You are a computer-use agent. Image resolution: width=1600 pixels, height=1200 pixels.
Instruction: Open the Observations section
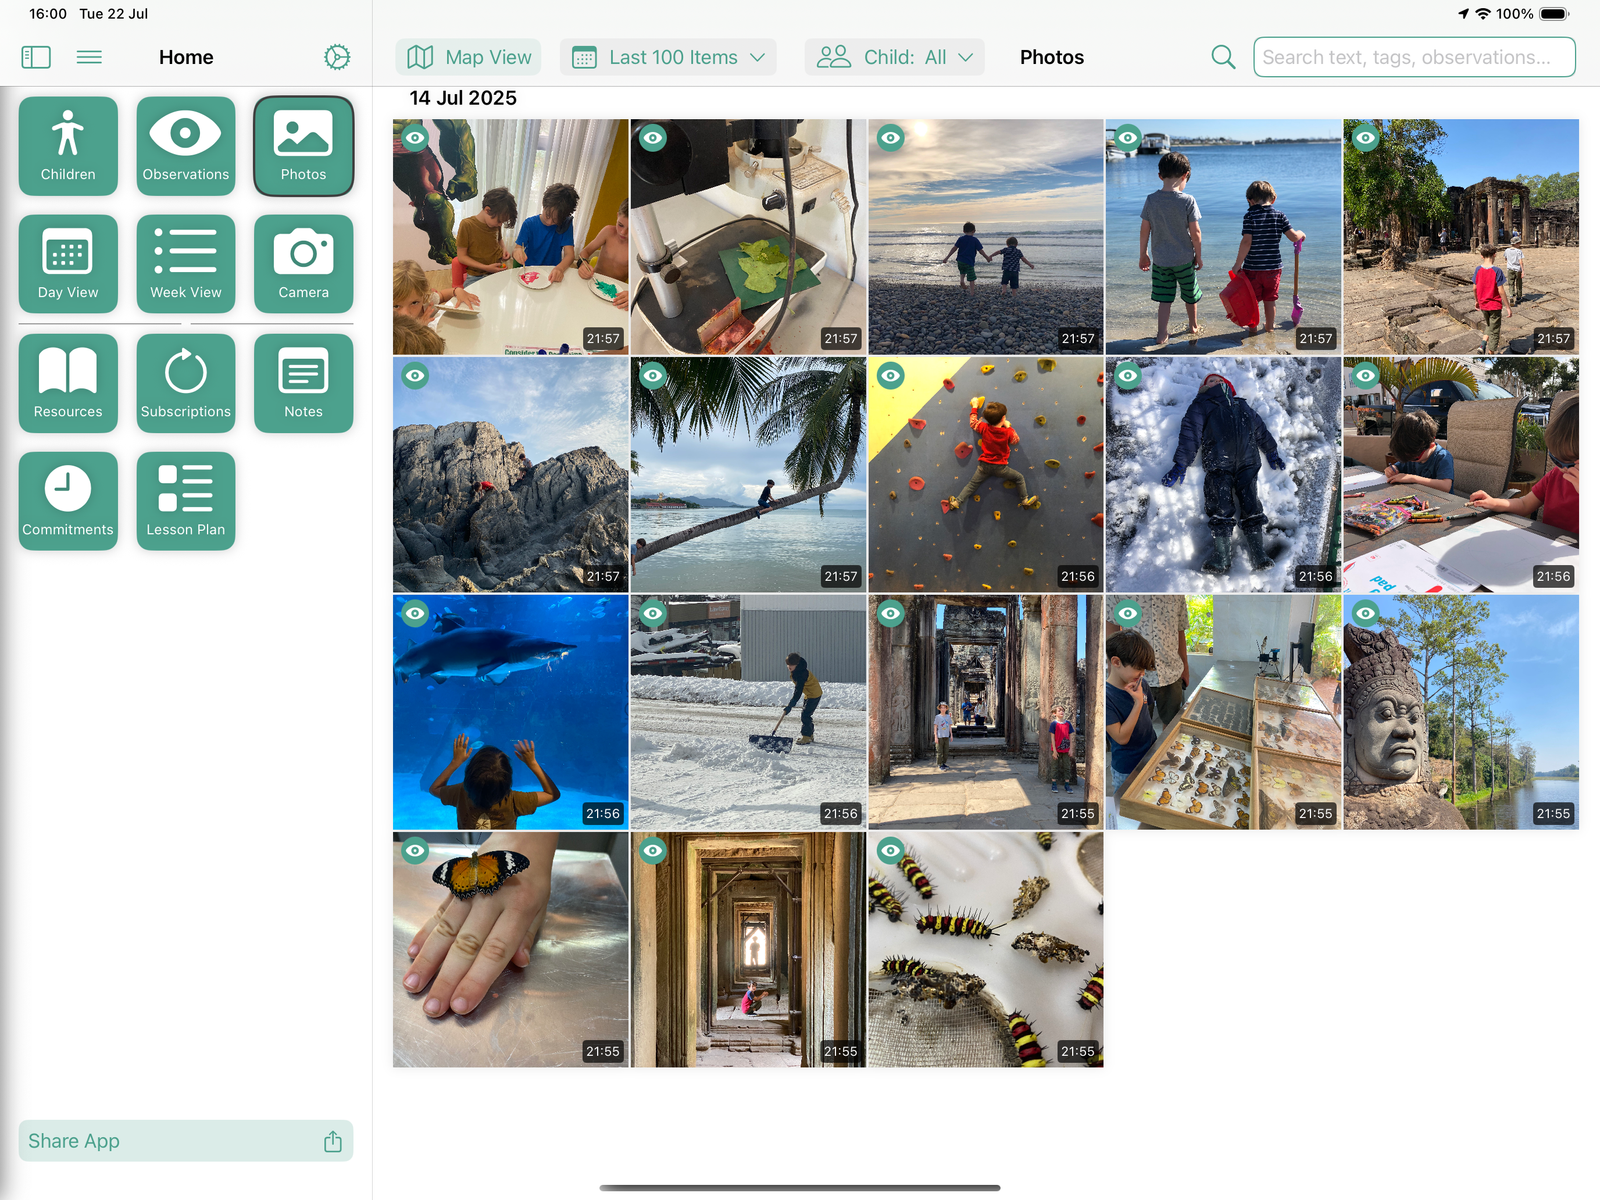[x=185, y=146]
